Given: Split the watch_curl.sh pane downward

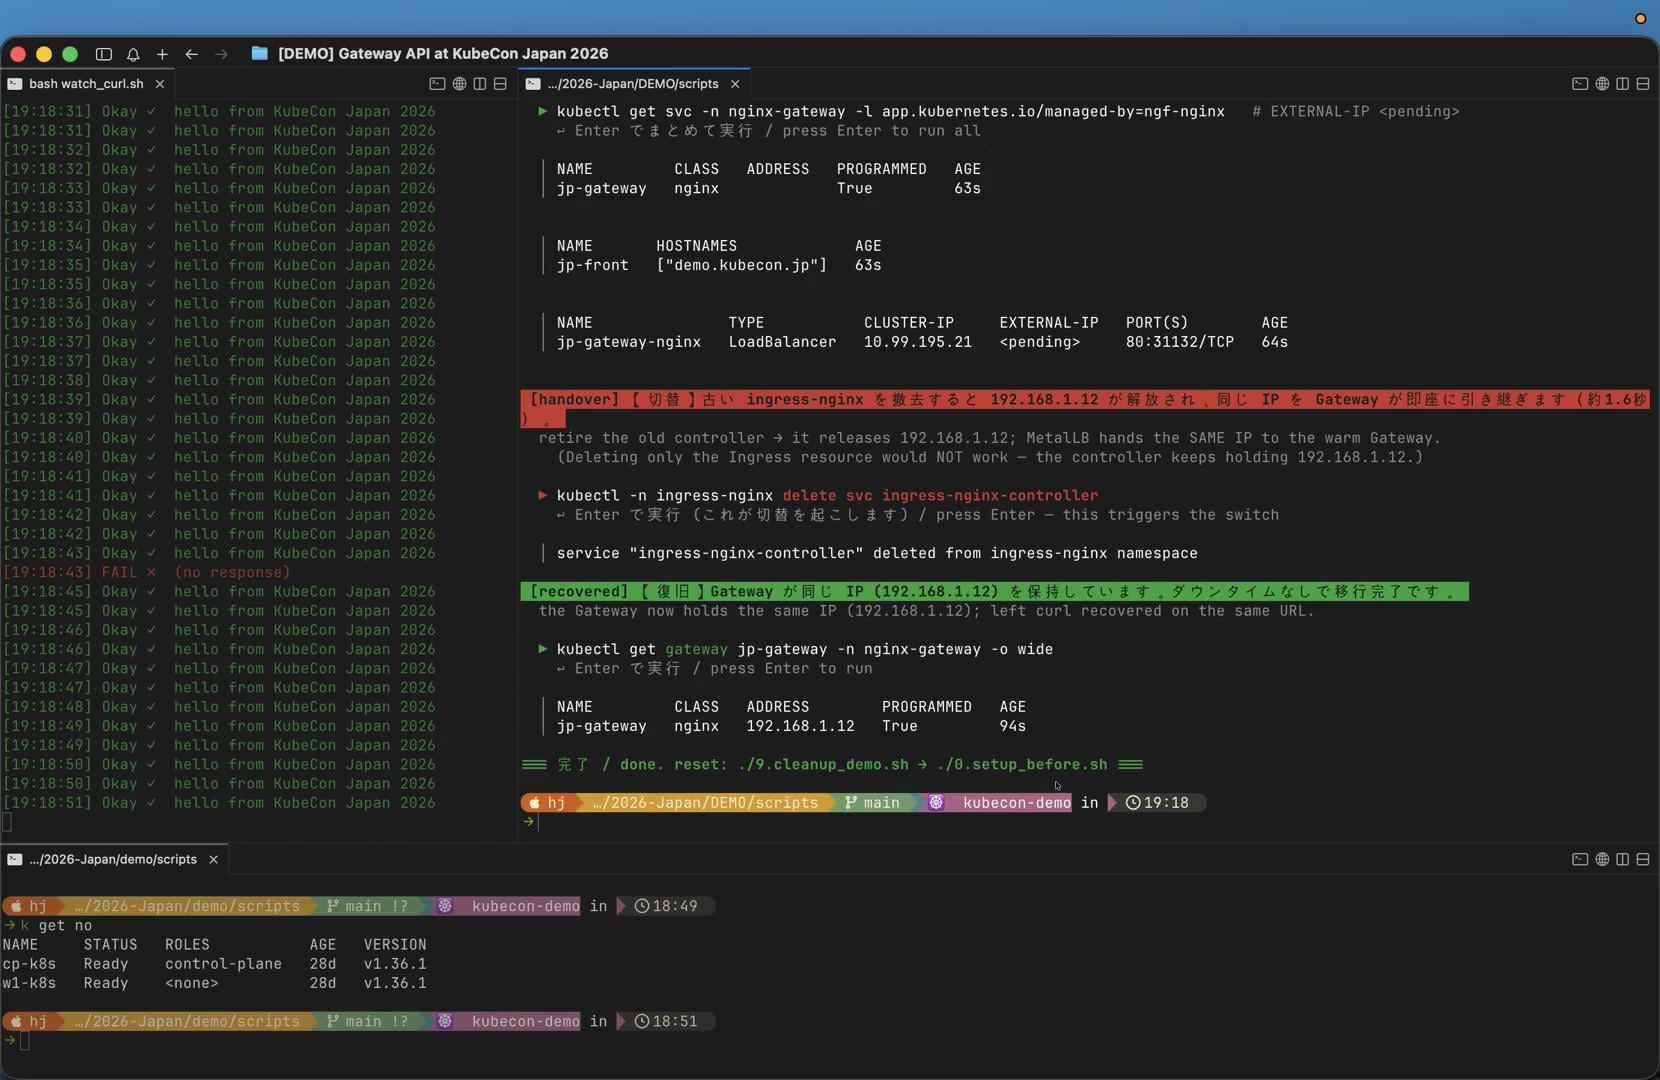Looking at the screenshot, I should [500, 84].
